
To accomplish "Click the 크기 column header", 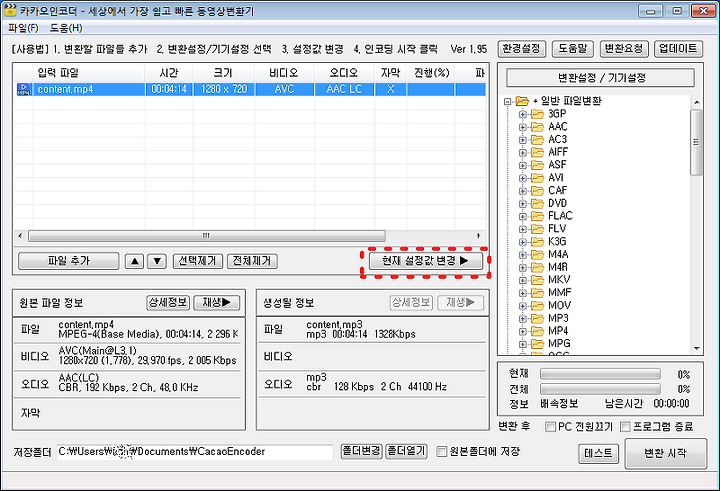I will tap(224, 73).
